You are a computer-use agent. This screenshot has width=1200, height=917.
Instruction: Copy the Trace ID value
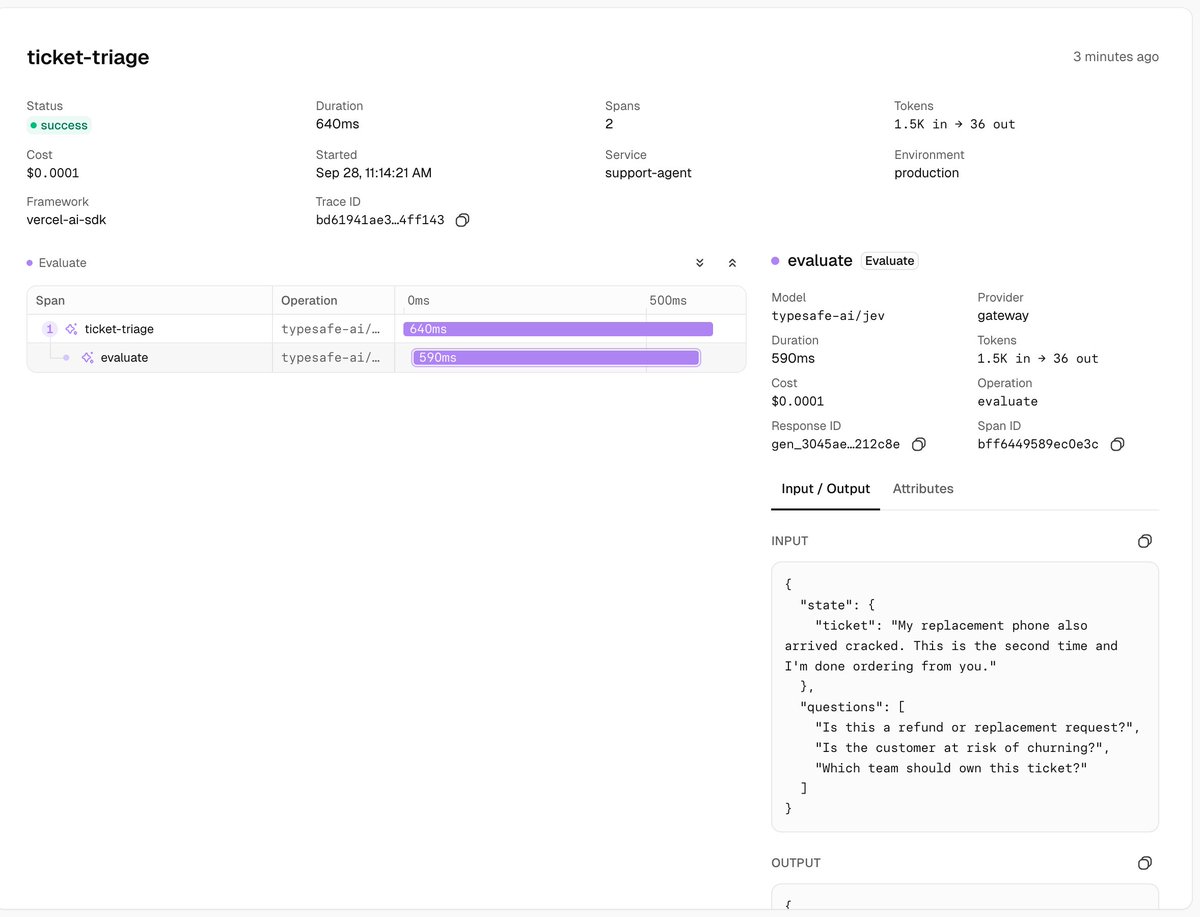pyautogui.click(x=462, y=220)
